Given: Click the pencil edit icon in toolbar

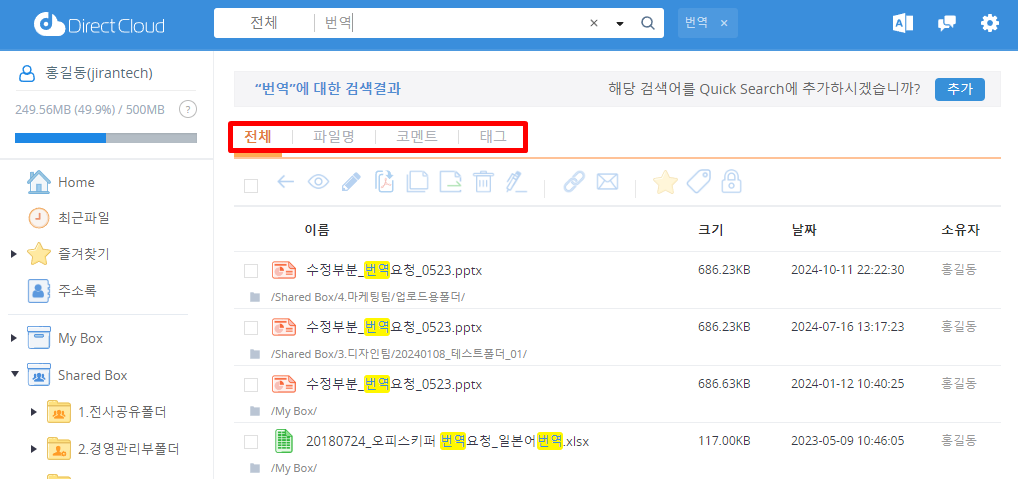Looking at the screenshot, I should tap(351, 182).
